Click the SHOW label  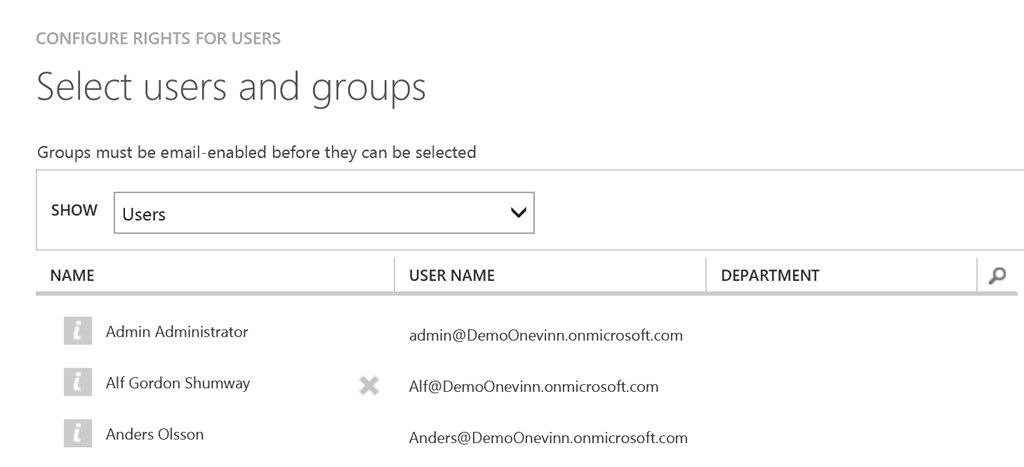coord(74,211)
